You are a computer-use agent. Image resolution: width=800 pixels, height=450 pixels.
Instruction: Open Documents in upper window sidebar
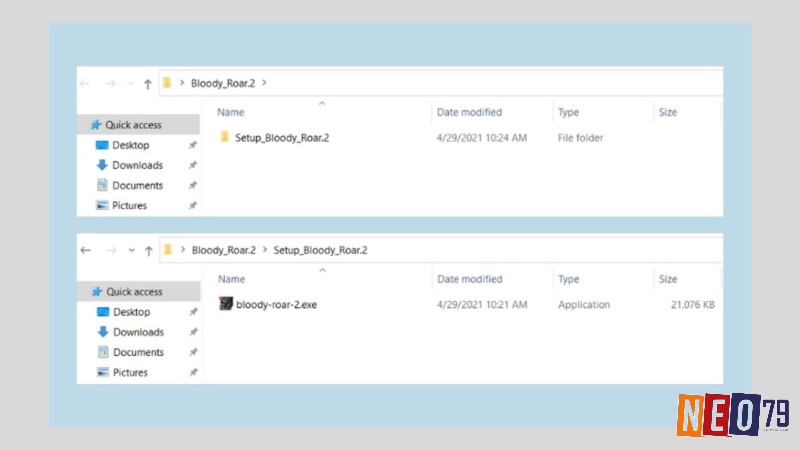137,185
